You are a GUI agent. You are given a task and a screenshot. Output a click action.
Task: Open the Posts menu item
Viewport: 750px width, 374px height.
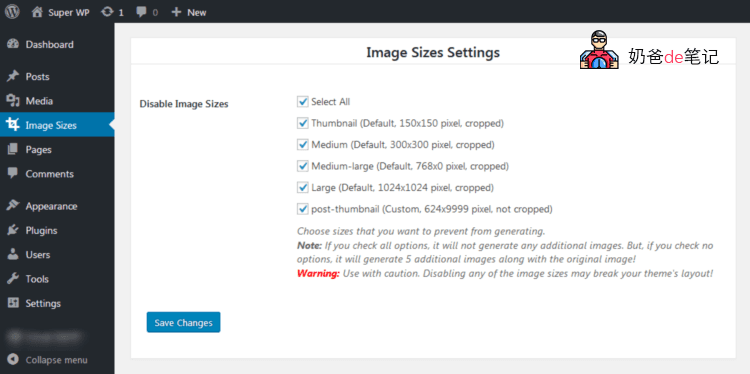(57, 77)
